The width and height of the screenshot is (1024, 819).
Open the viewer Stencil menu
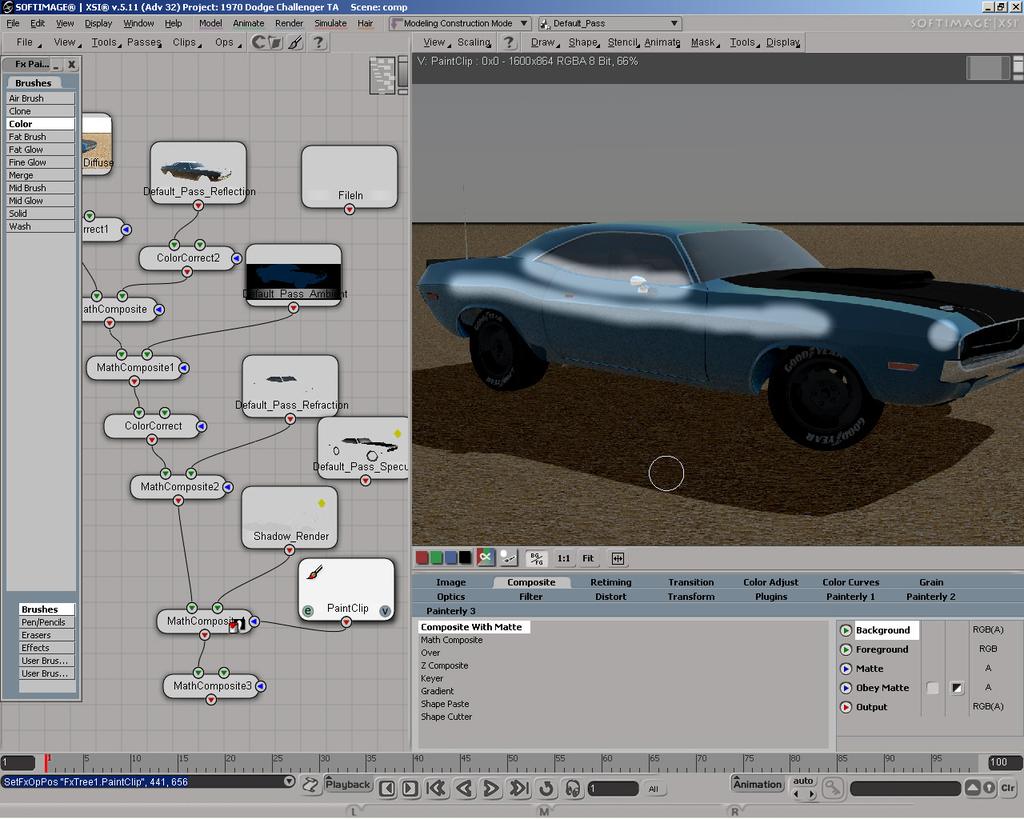coord(623,42)
